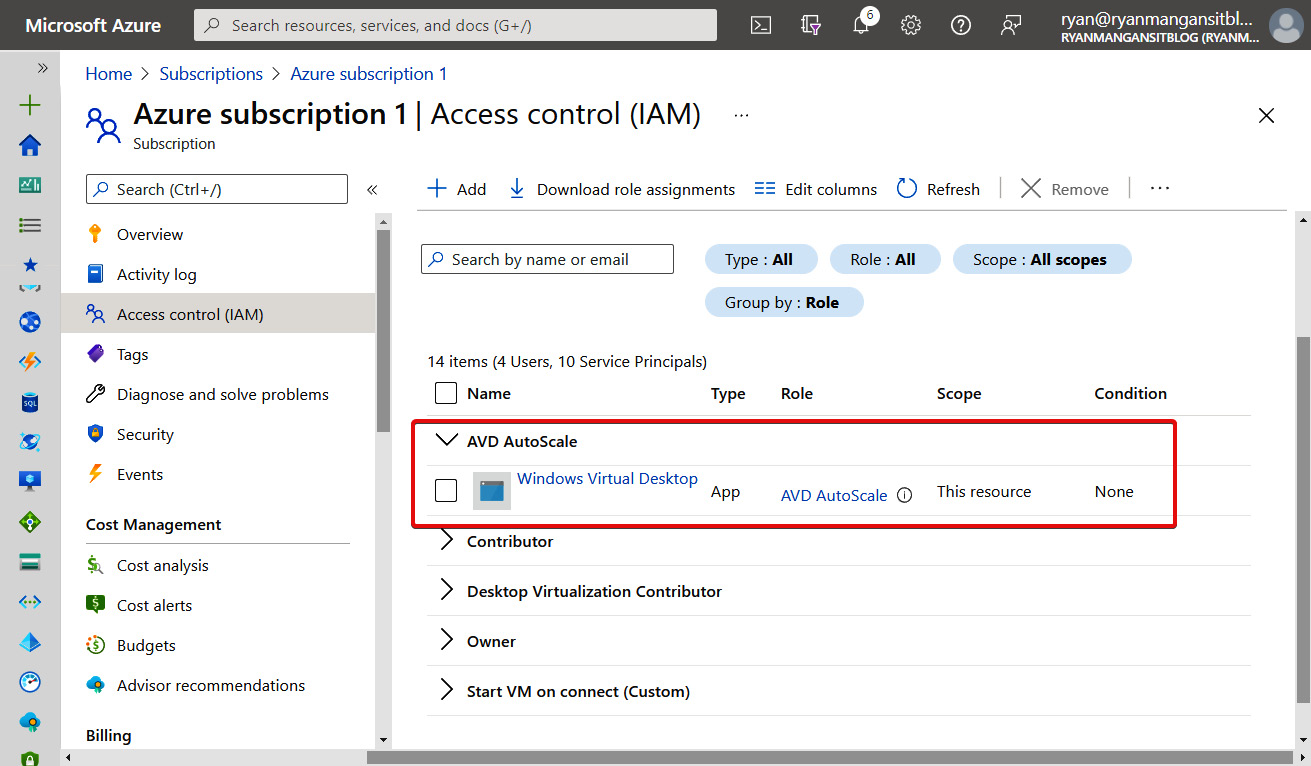Image resolution: width=1311 pixels, height=766 pixels.
Task: Click Download role assignments
Action: tap(622, 189)
